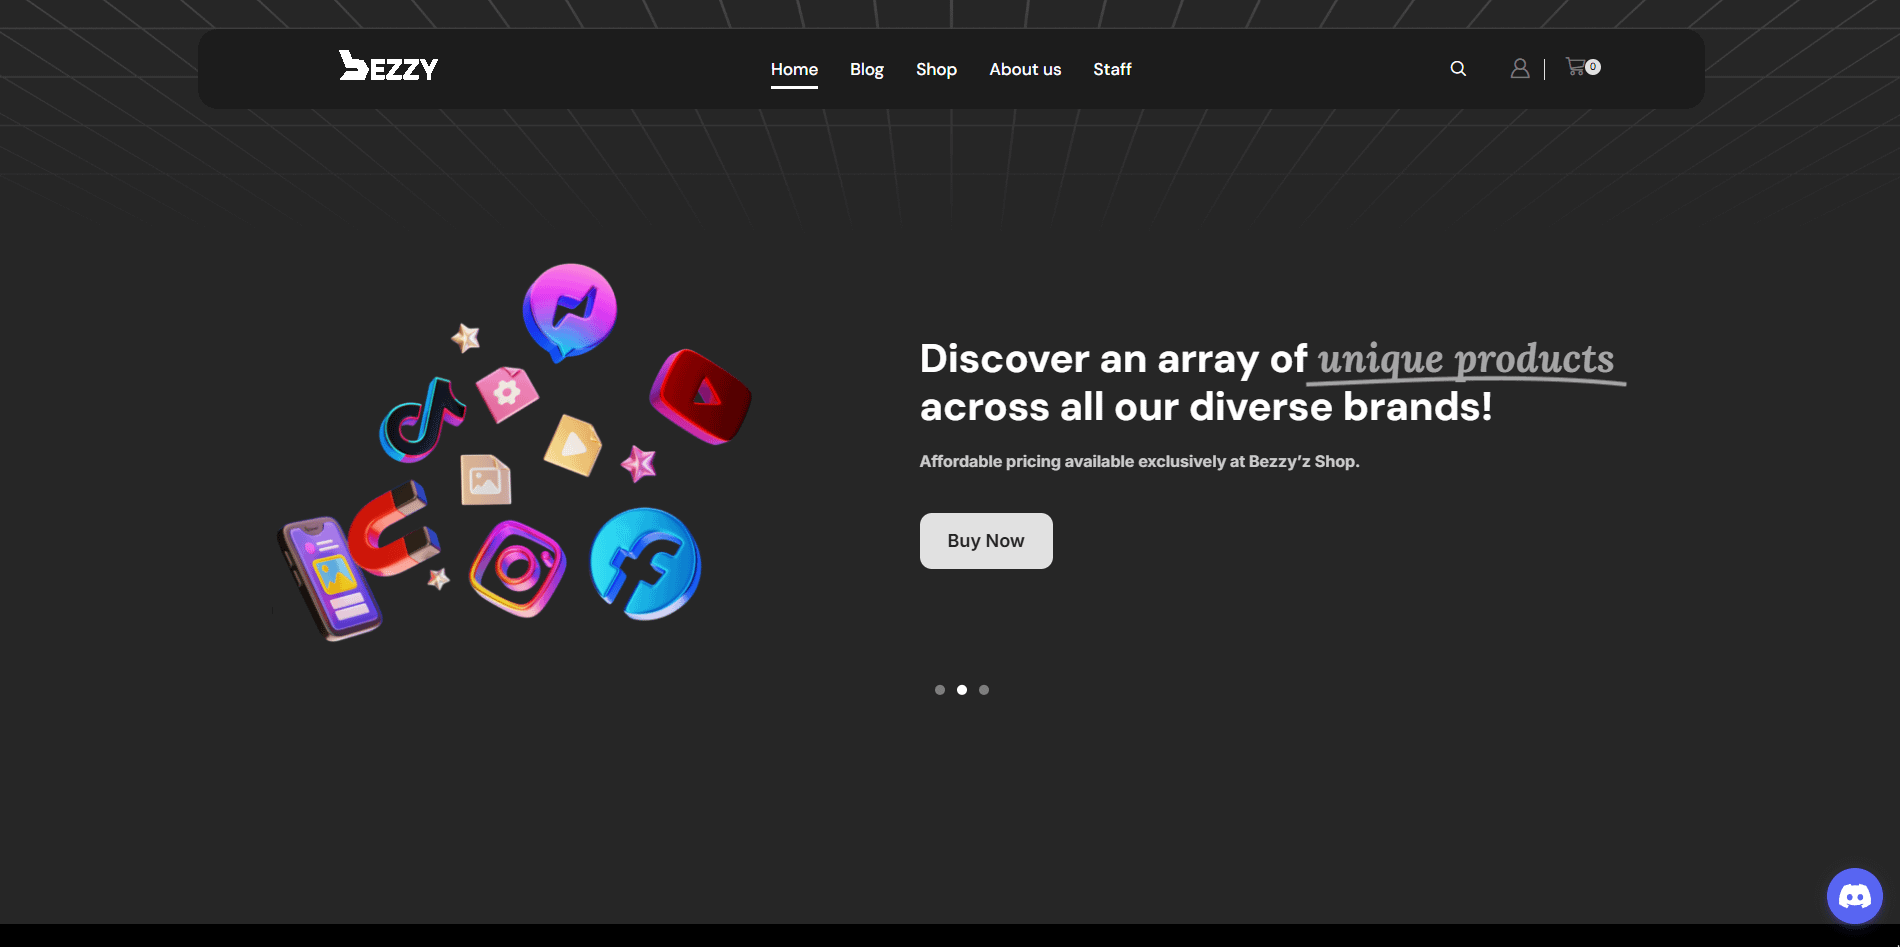Open the user account icon
This screenshot has height=947, width=1900.
point(1519,68)
